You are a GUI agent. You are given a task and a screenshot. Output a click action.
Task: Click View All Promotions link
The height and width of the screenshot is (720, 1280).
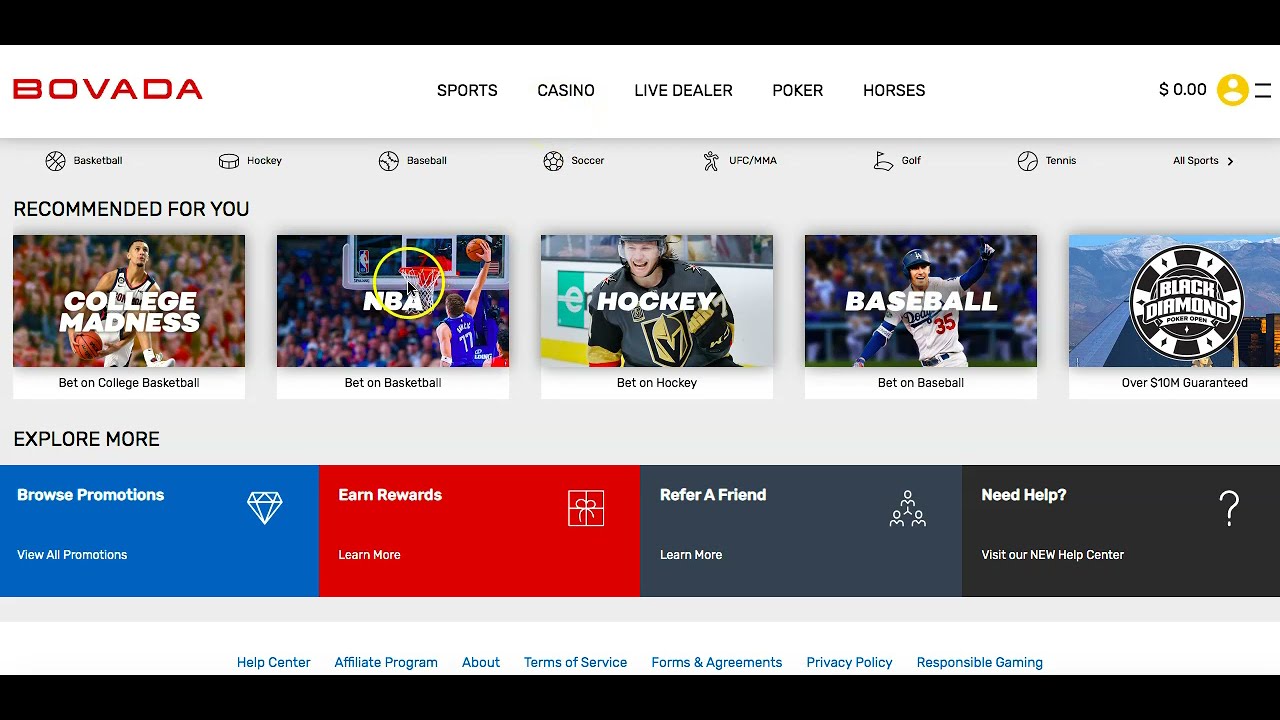(x=72, y=555)
